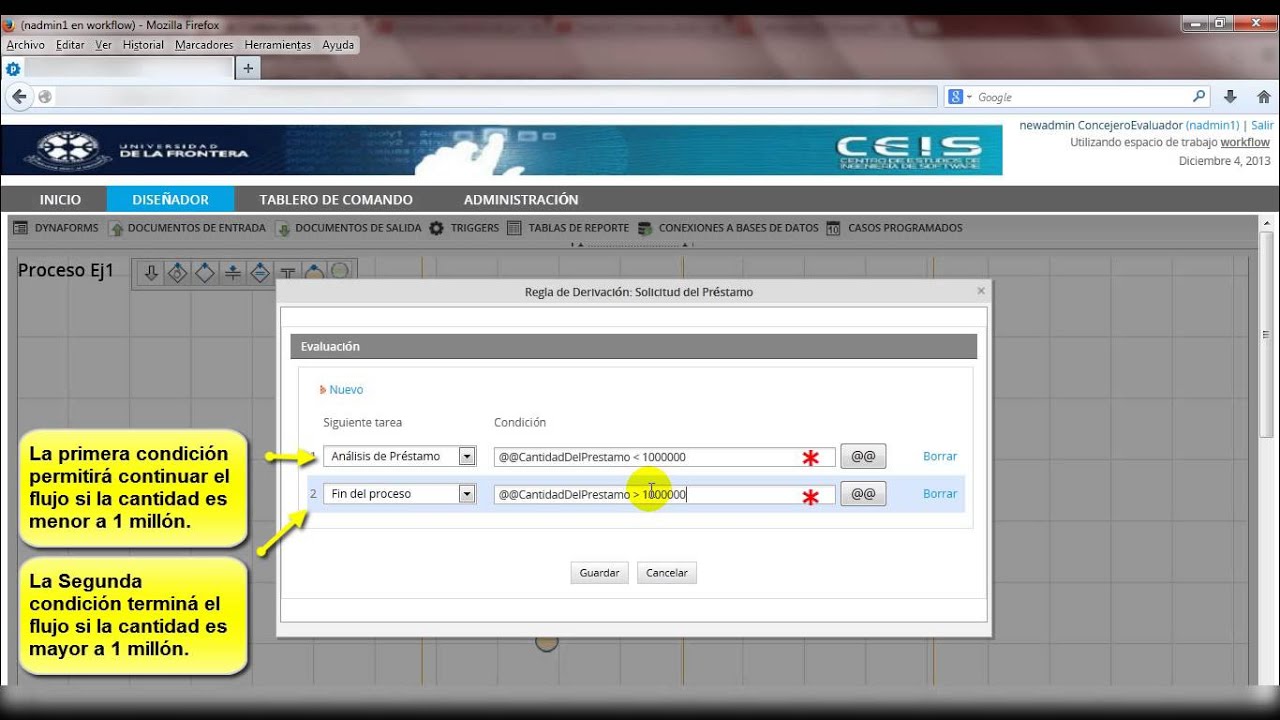Open a new Firefox tab with plus
Screen dimensions: 1280x720
[248, 68]
